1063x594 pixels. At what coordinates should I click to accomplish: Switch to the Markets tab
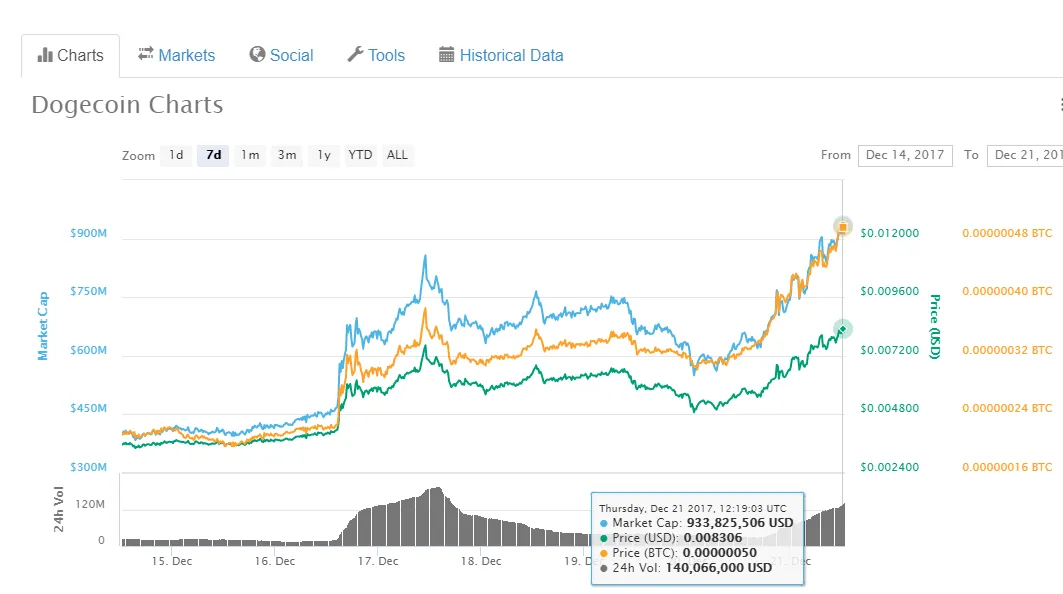pyautogui.click(x=176, y=56)
